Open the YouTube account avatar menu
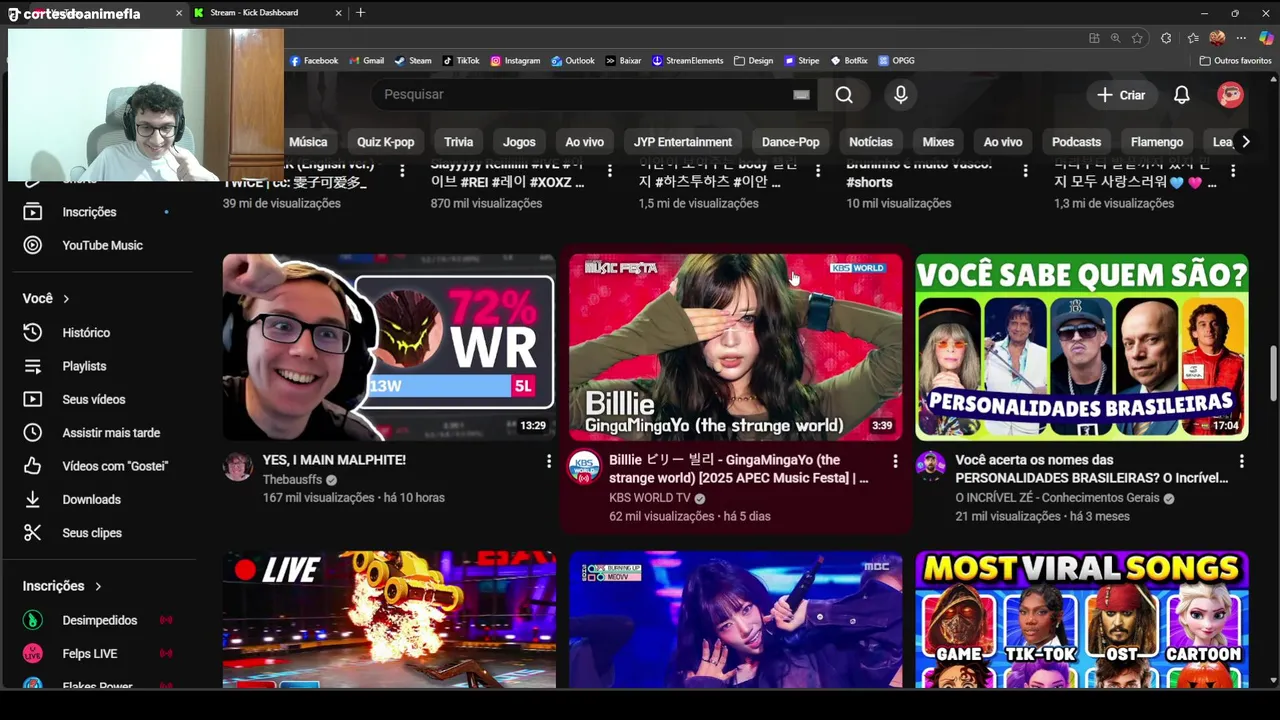Viewport: 1280px width, 720px height. coord(1230,94)
